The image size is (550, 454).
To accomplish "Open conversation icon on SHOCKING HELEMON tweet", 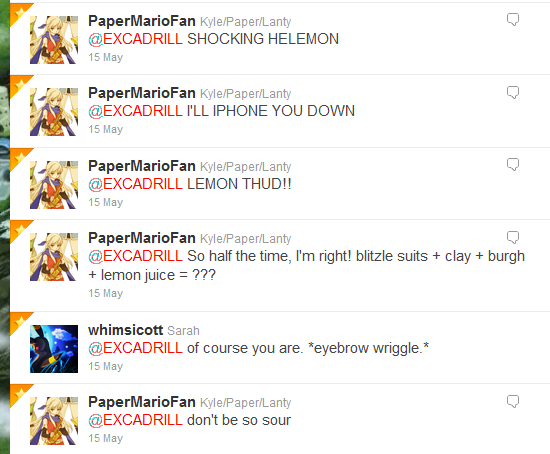I will pos(513,19).
